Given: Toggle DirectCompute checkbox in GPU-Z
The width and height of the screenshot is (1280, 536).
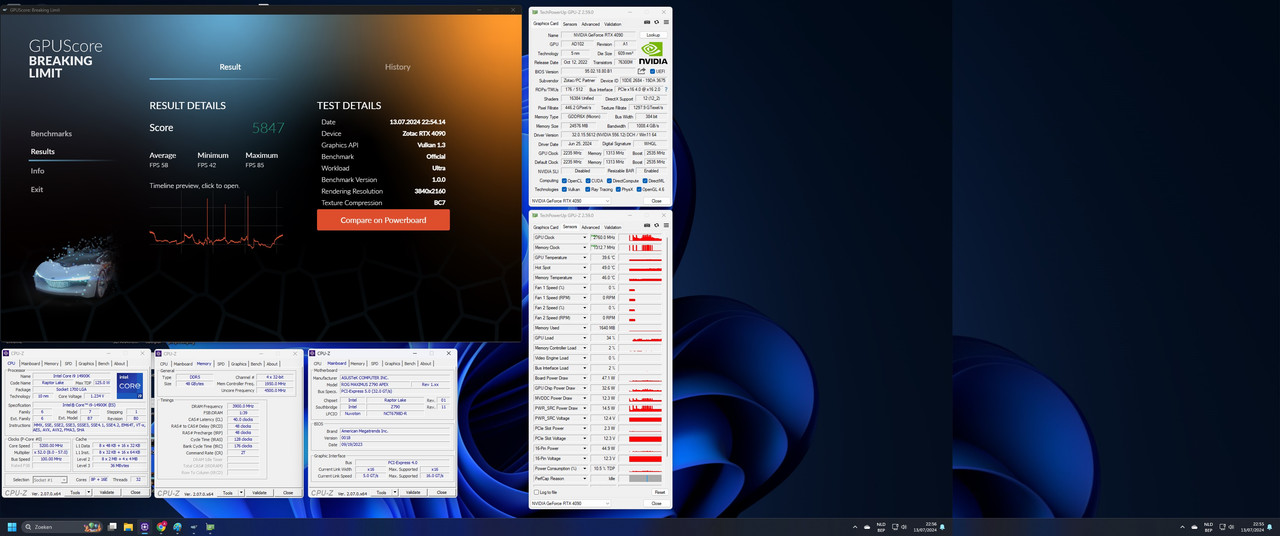Looking at the screenshot, I should pyautogui.click(x=609, y=181).
